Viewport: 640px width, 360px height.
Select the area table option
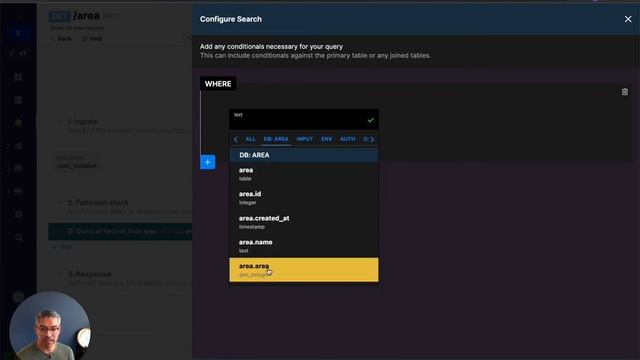coord(304,174)
